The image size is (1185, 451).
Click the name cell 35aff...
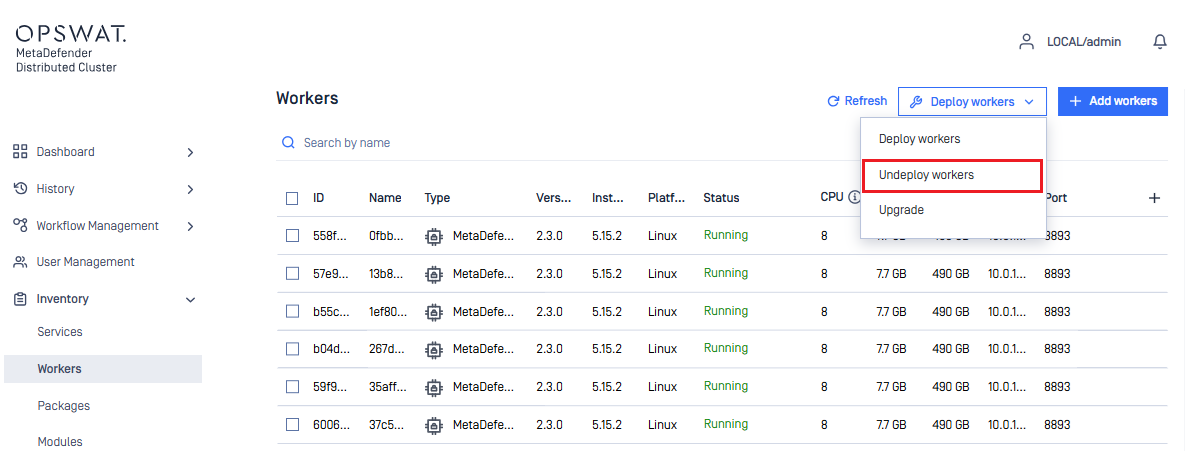(388, 387)
